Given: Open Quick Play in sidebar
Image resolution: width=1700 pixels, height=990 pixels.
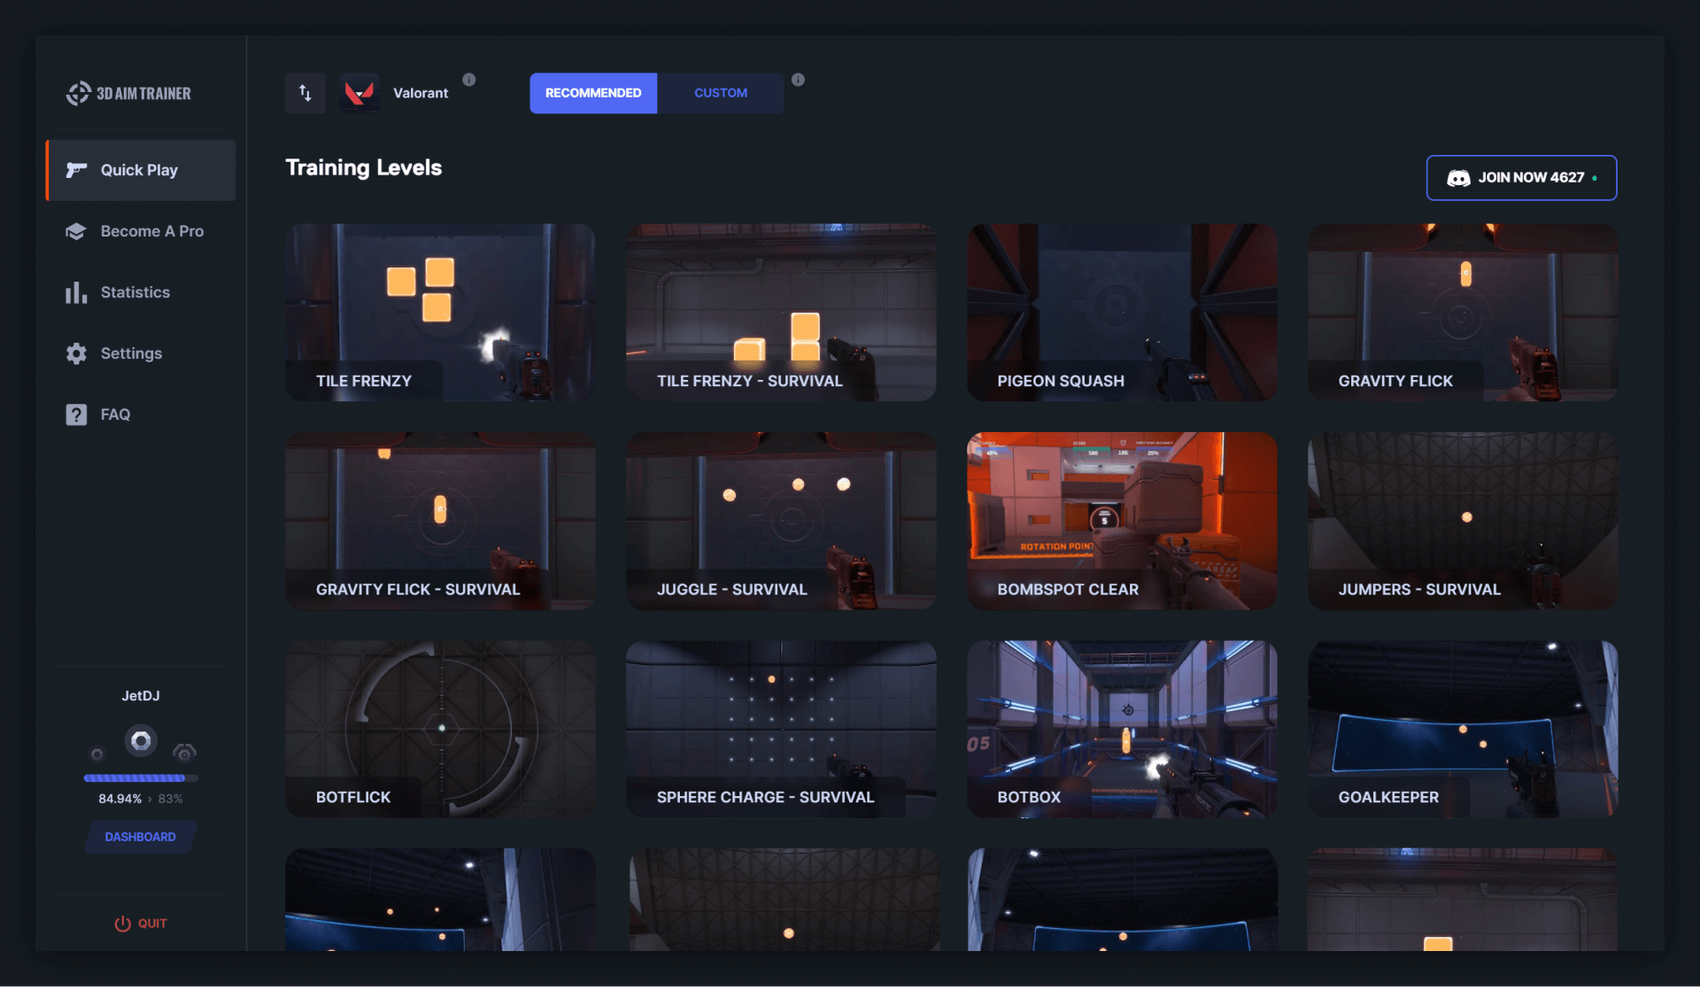Looking at the screenshot, I should click(x=141, y=170).
